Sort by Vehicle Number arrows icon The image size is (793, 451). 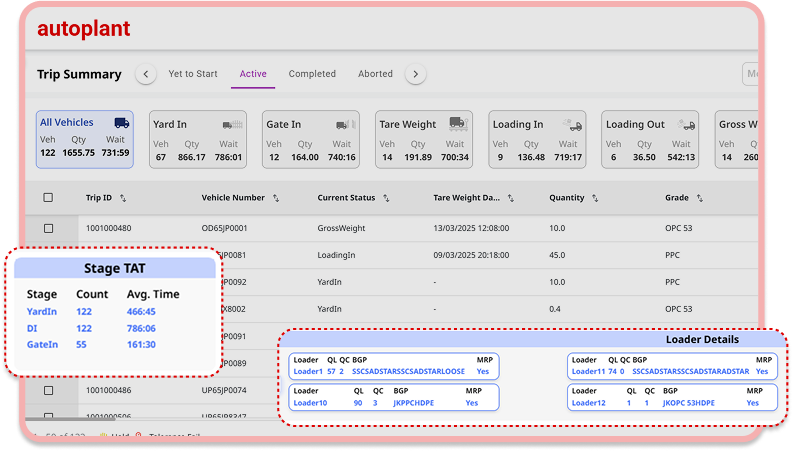coord(276,198)
